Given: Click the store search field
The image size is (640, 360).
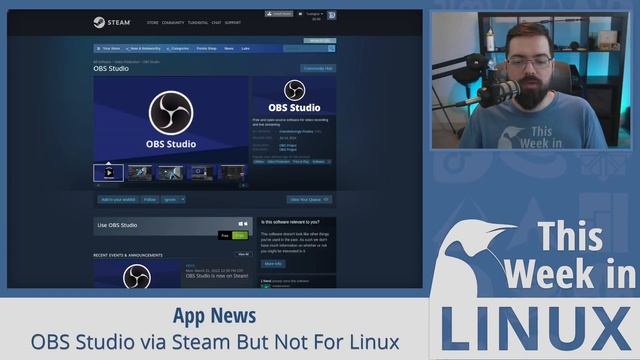Looking at the screenshot, I should click(x=305, y=49).
